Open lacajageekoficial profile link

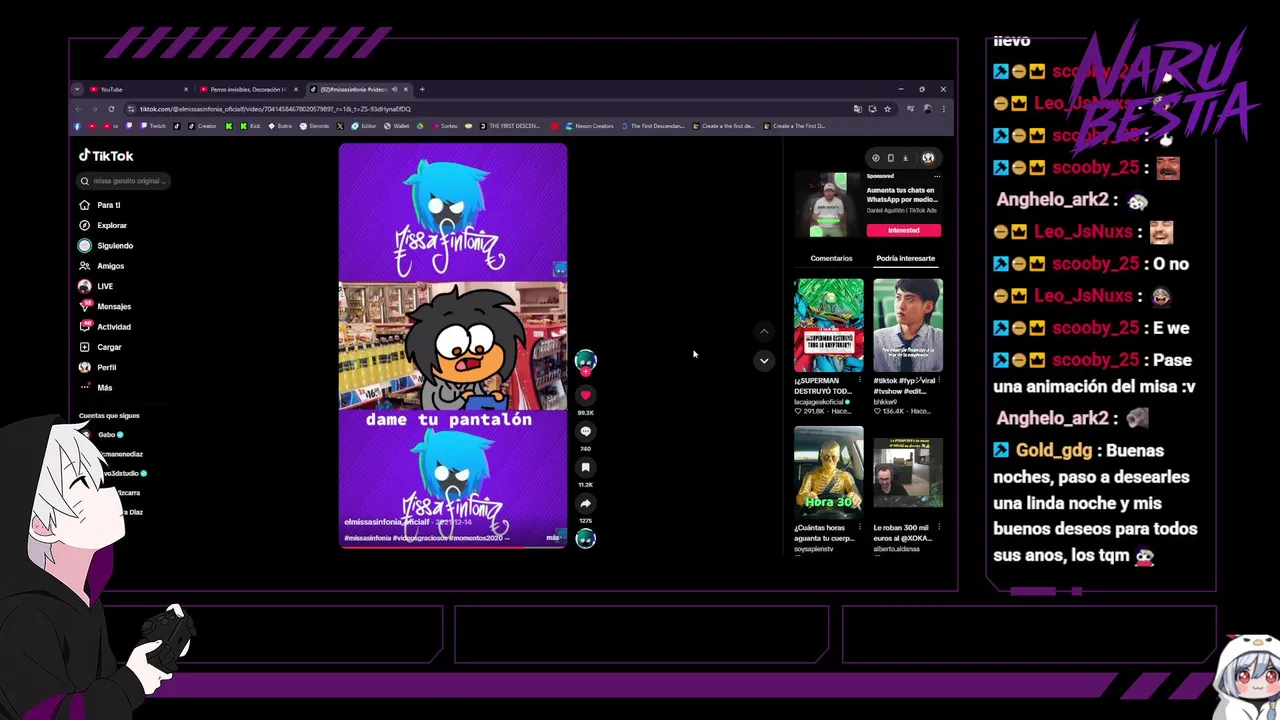[818, 401]
